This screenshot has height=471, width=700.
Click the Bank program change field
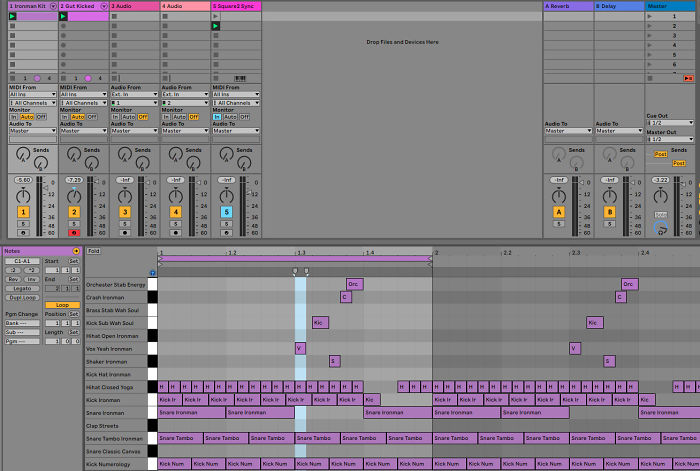[x=22, y=323]
